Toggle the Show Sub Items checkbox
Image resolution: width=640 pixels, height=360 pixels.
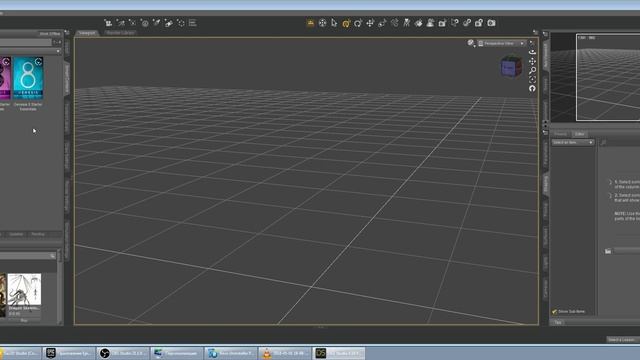point(554,311)
